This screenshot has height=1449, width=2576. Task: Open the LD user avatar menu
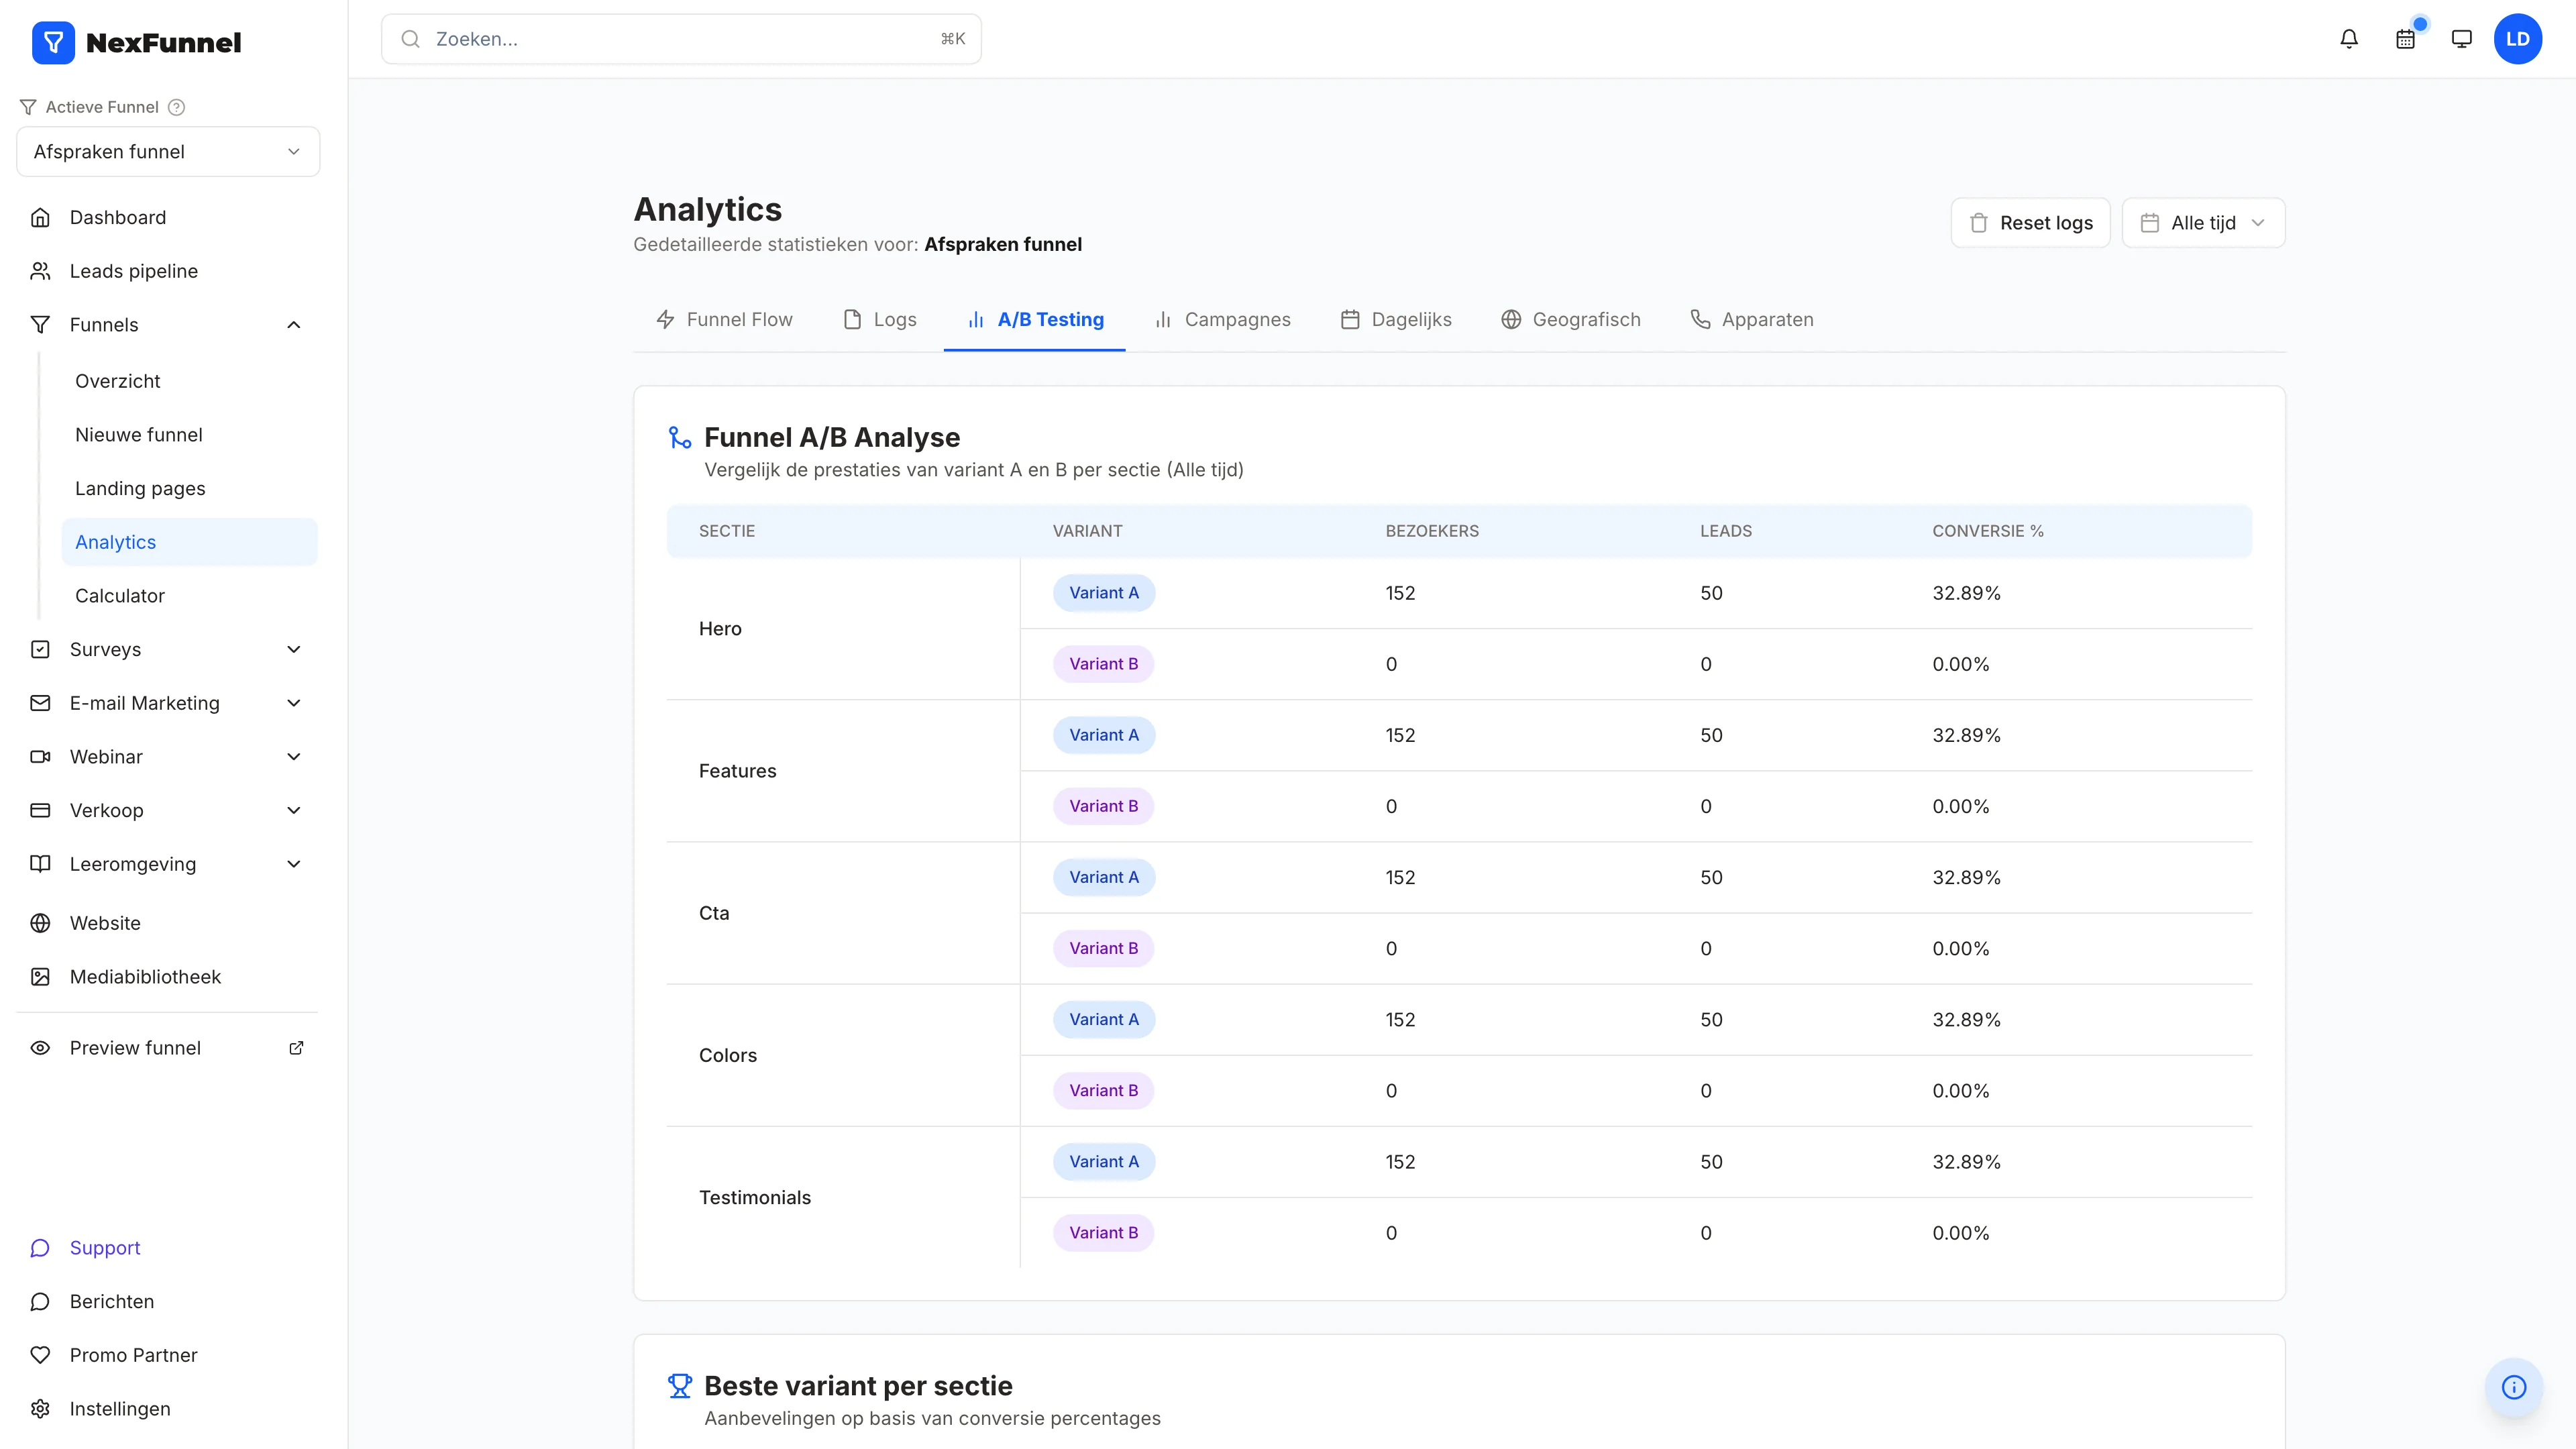[x=2517, y=39]
